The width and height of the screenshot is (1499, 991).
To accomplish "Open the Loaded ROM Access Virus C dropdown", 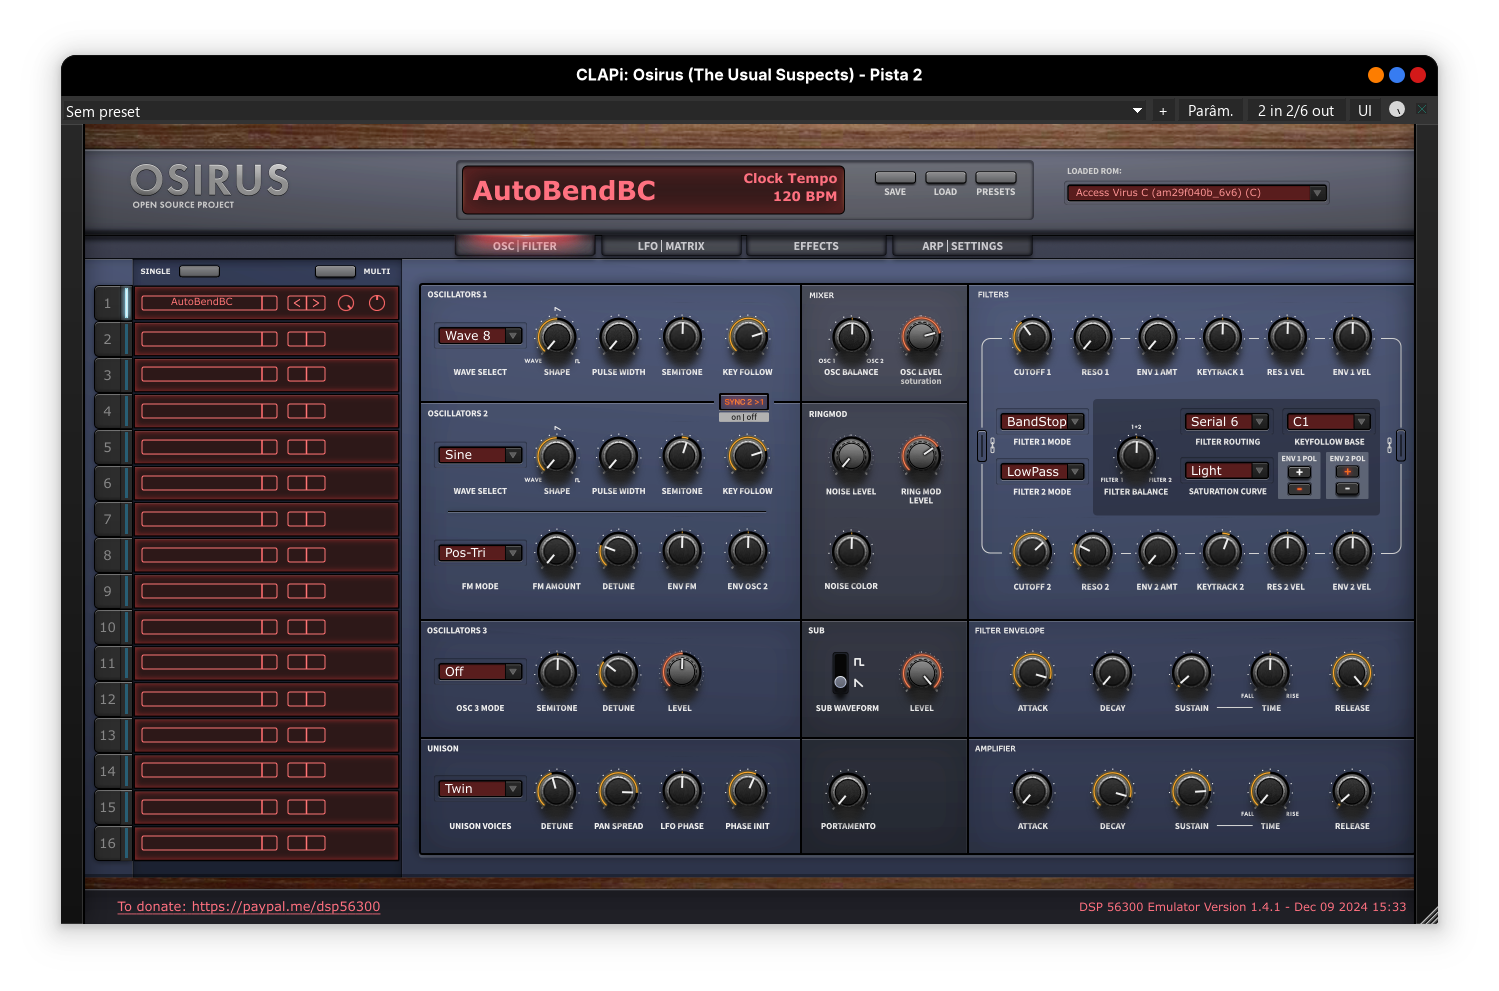I will 1197,193.
